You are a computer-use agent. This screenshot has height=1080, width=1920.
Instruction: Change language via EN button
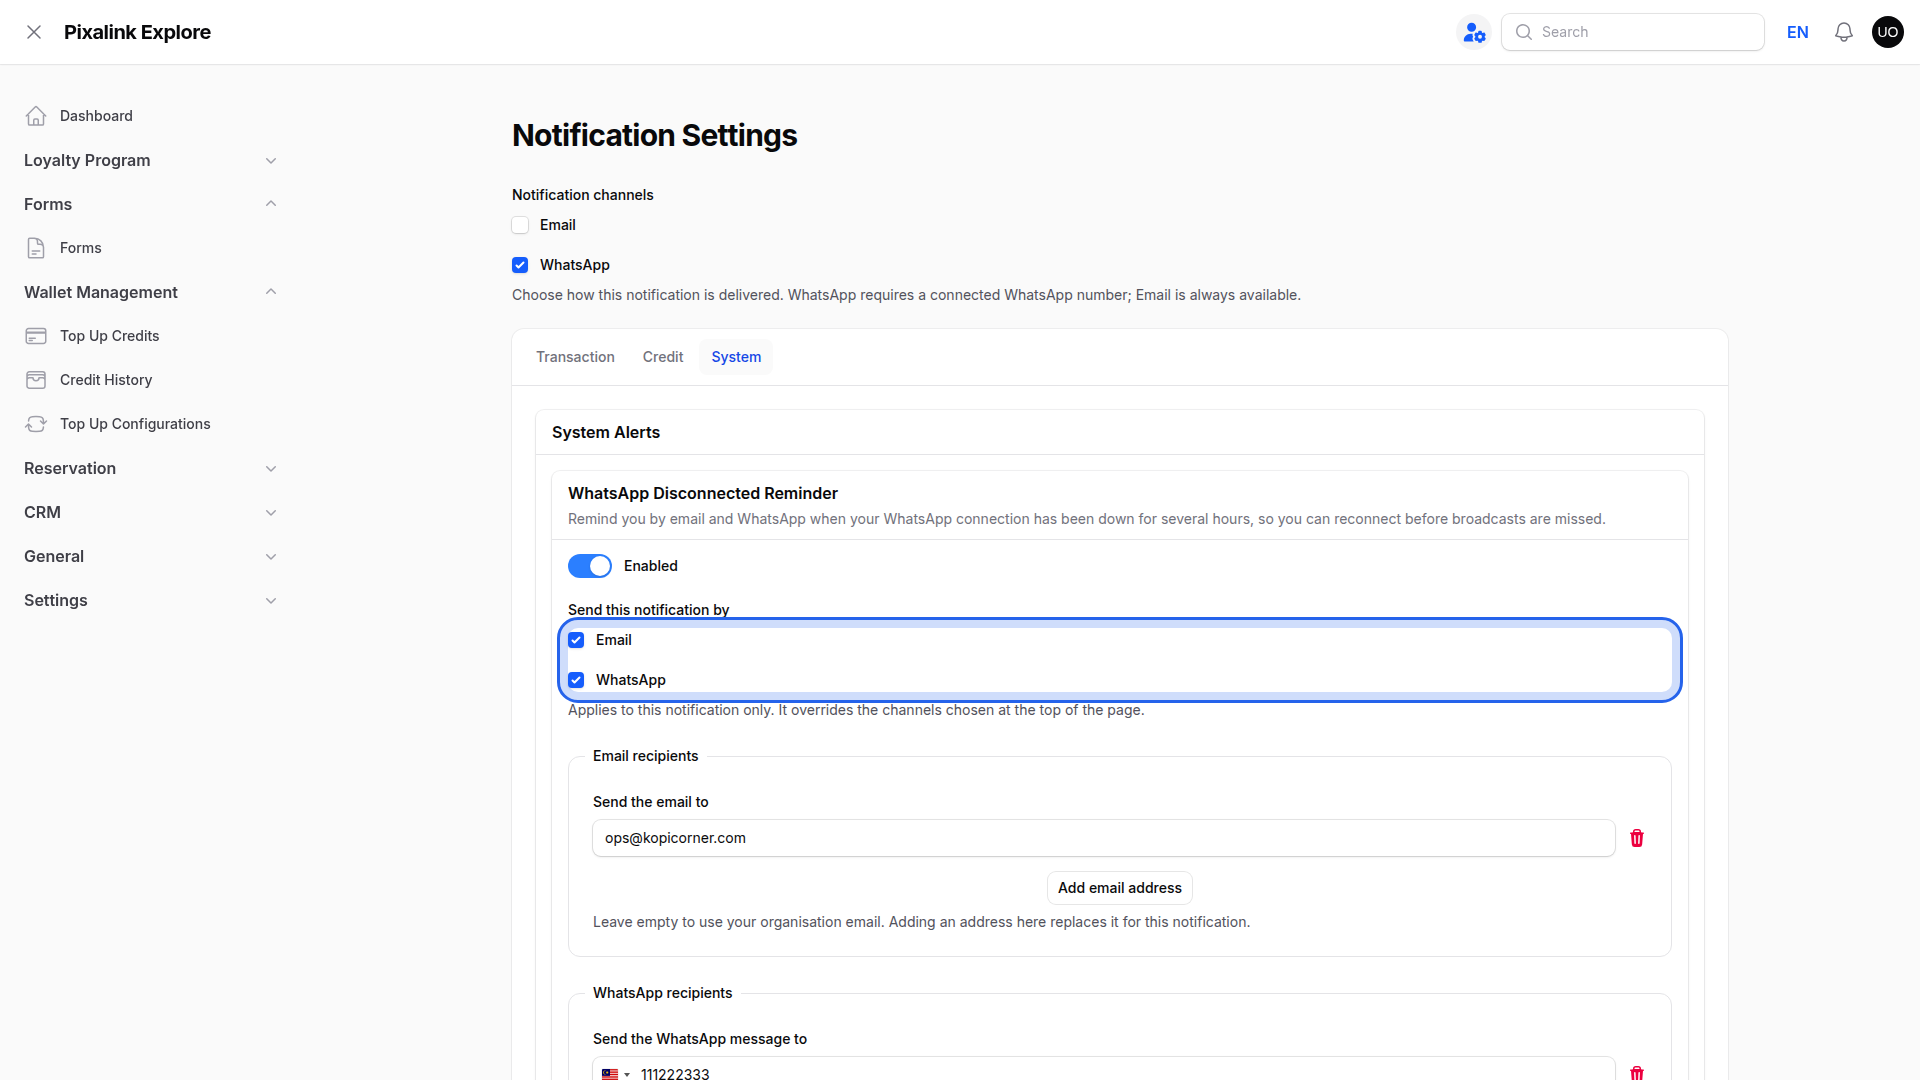[1798, 32]
